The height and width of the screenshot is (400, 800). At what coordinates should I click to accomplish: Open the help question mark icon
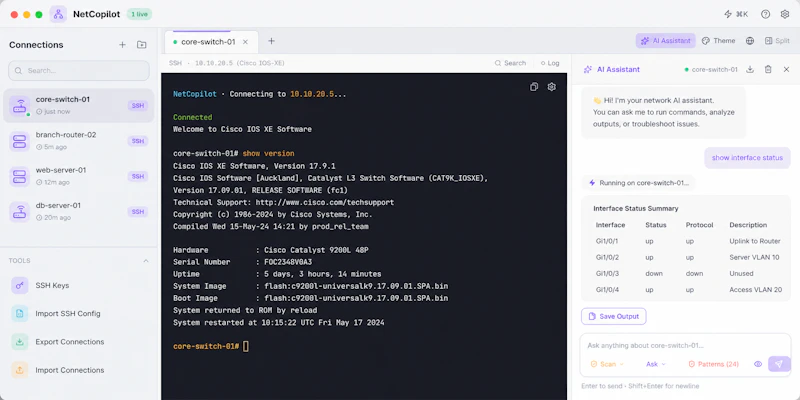[765, 14]
